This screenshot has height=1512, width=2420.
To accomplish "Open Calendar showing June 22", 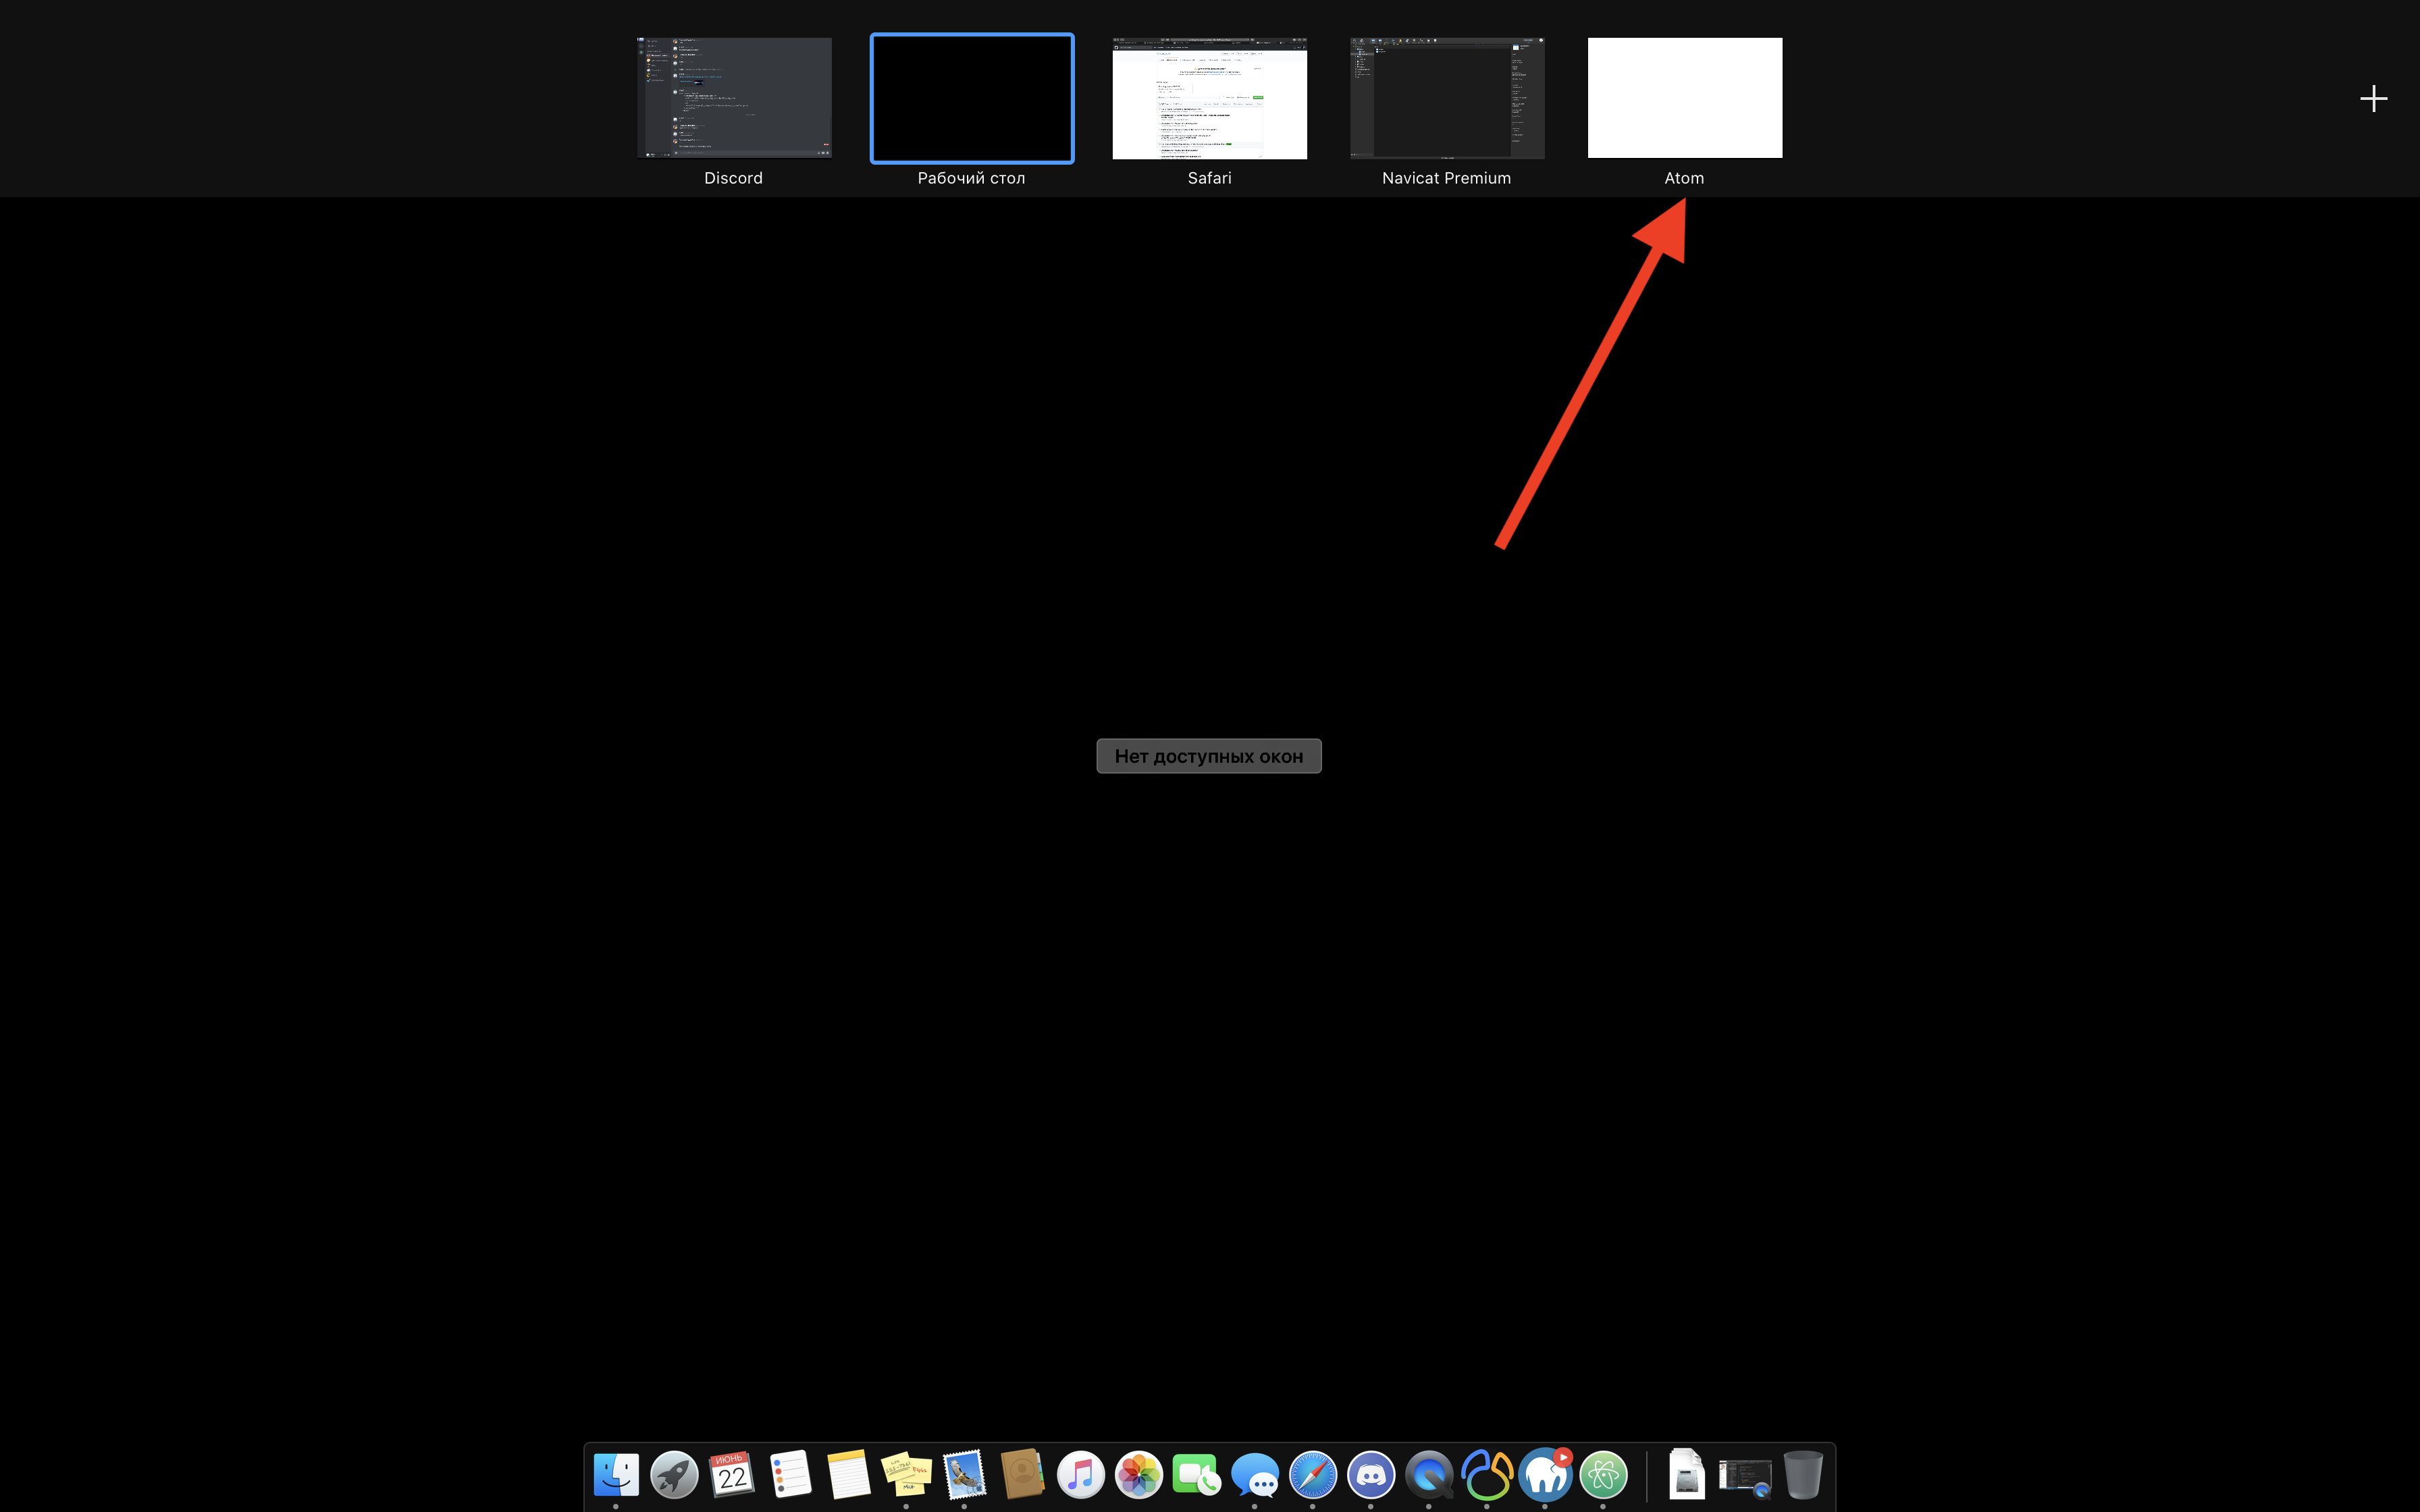I will (732, 1474).
